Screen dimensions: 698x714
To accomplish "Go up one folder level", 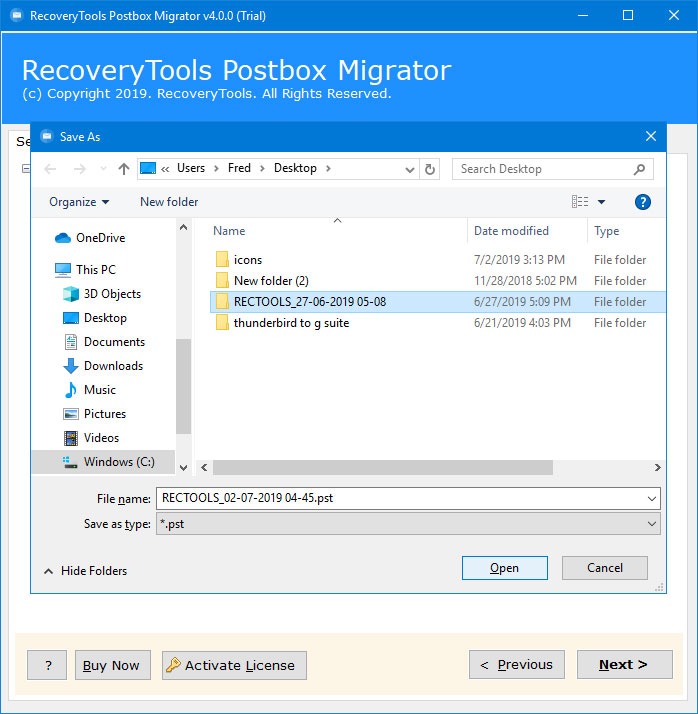I will coord(124,169).
